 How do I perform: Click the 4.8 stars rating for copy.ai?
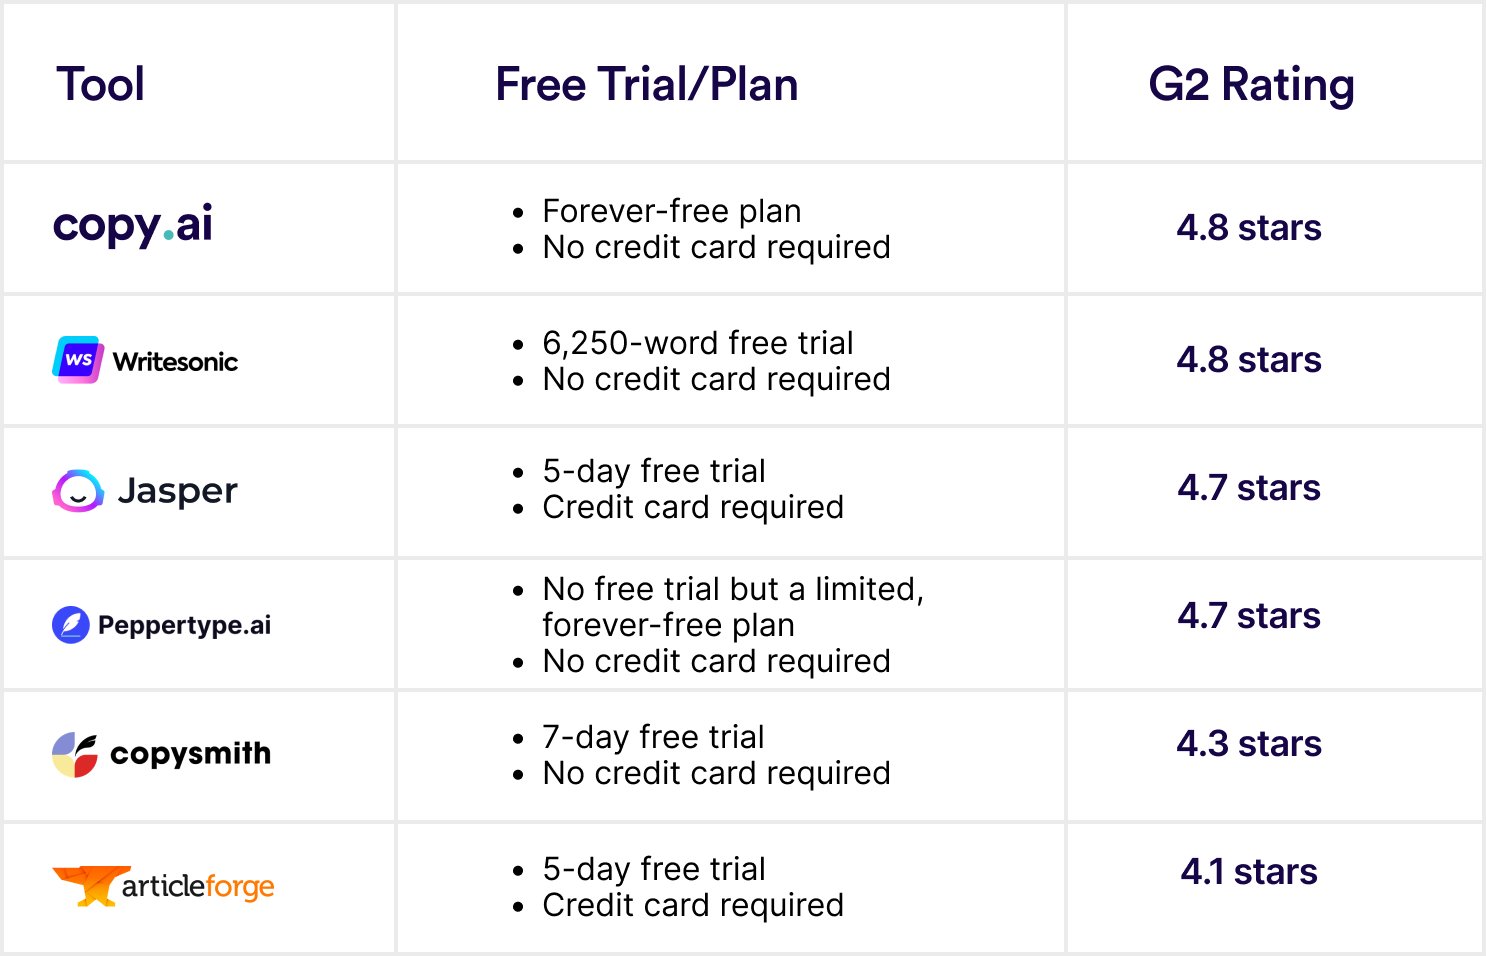tap(1249, 228)
